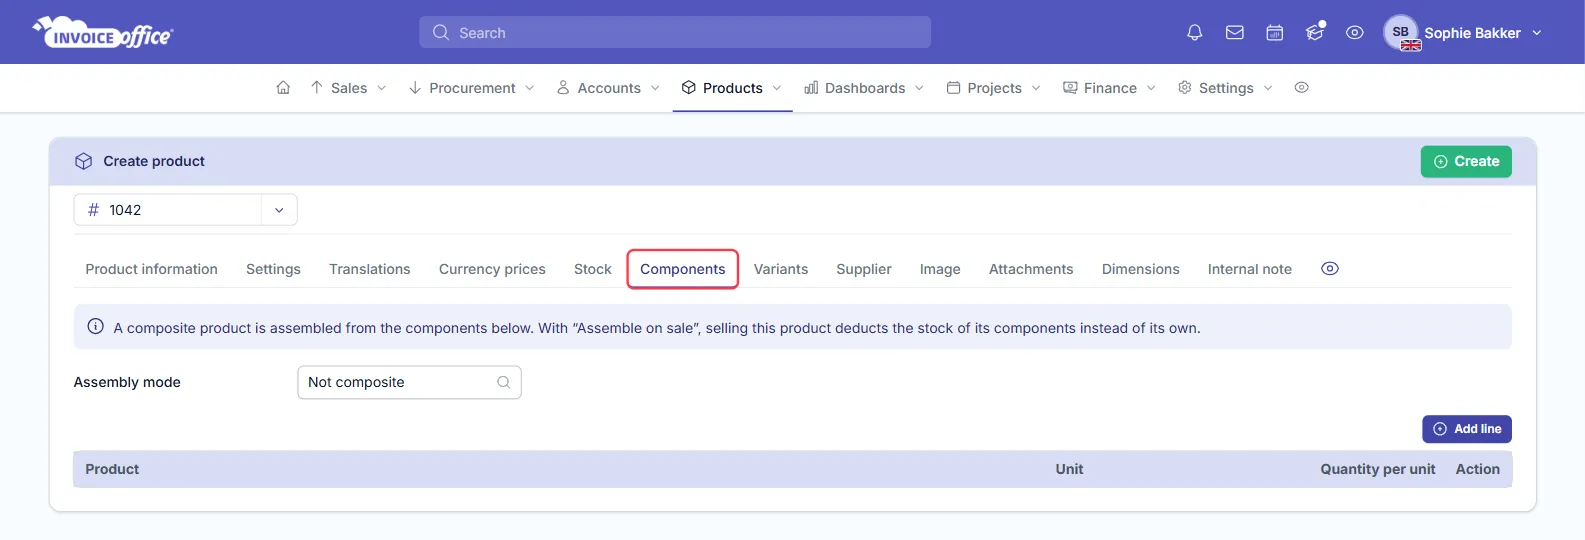Select the Components tab
Viewport: 1585px width, 540px height.
click(x=683, y=269)
